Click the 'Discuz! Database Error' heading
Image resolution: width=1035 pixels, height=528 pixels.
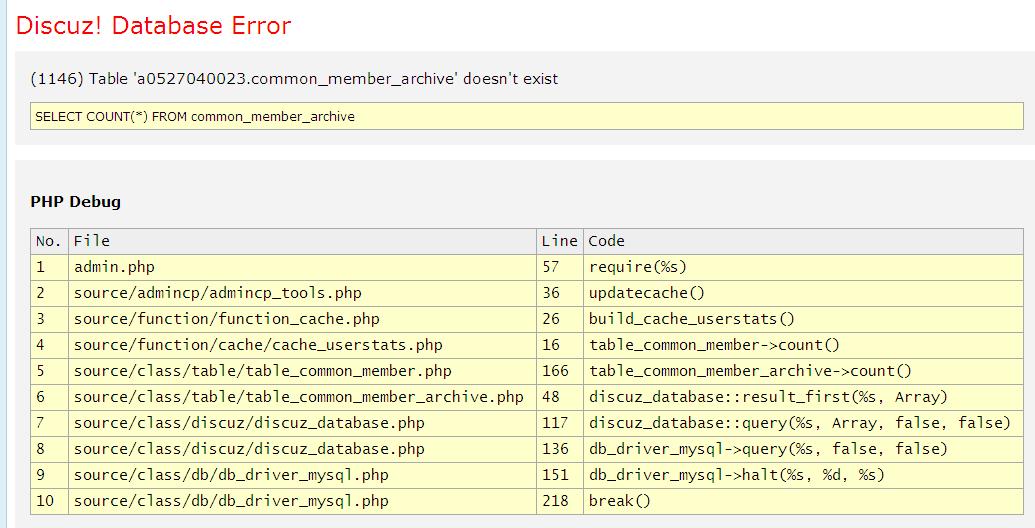(153, 26)
